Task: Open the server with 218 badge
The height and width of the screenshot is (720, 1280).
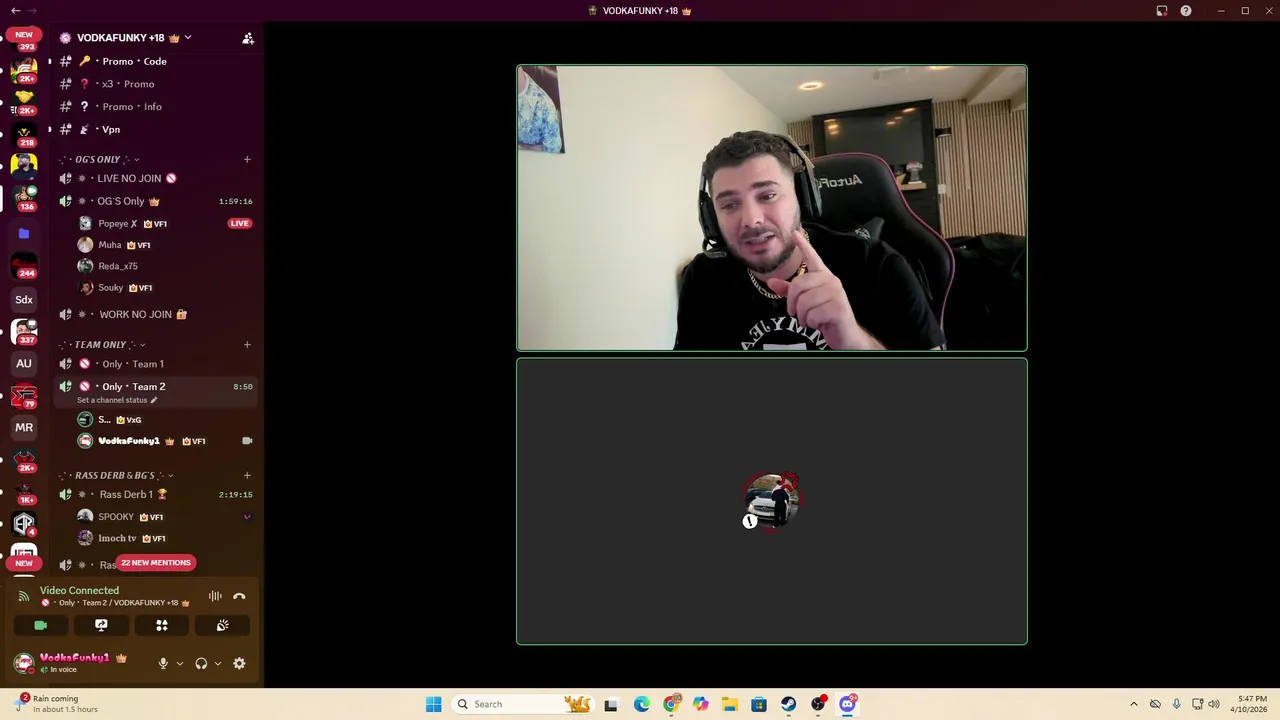Action: (x=24, y=132)
